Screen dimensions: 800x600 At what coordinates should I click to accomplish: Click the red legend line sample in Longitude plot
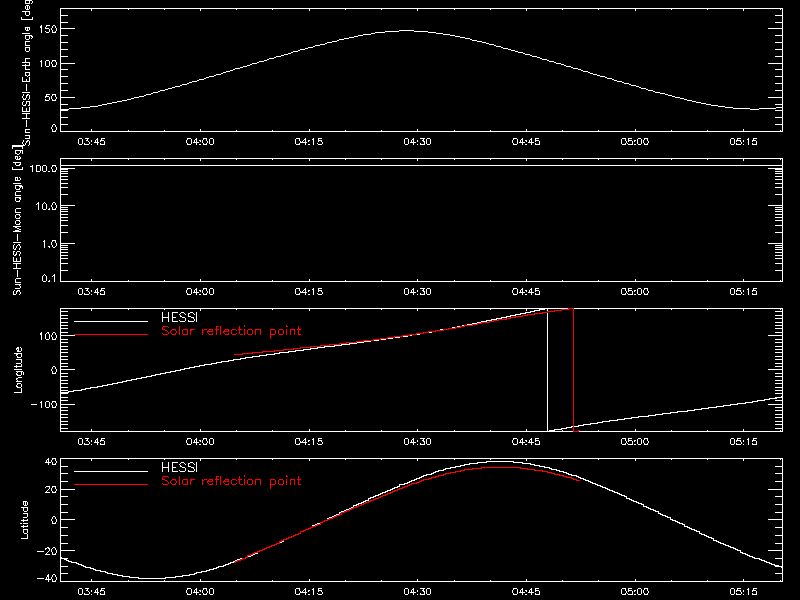[x=111, y=335]
